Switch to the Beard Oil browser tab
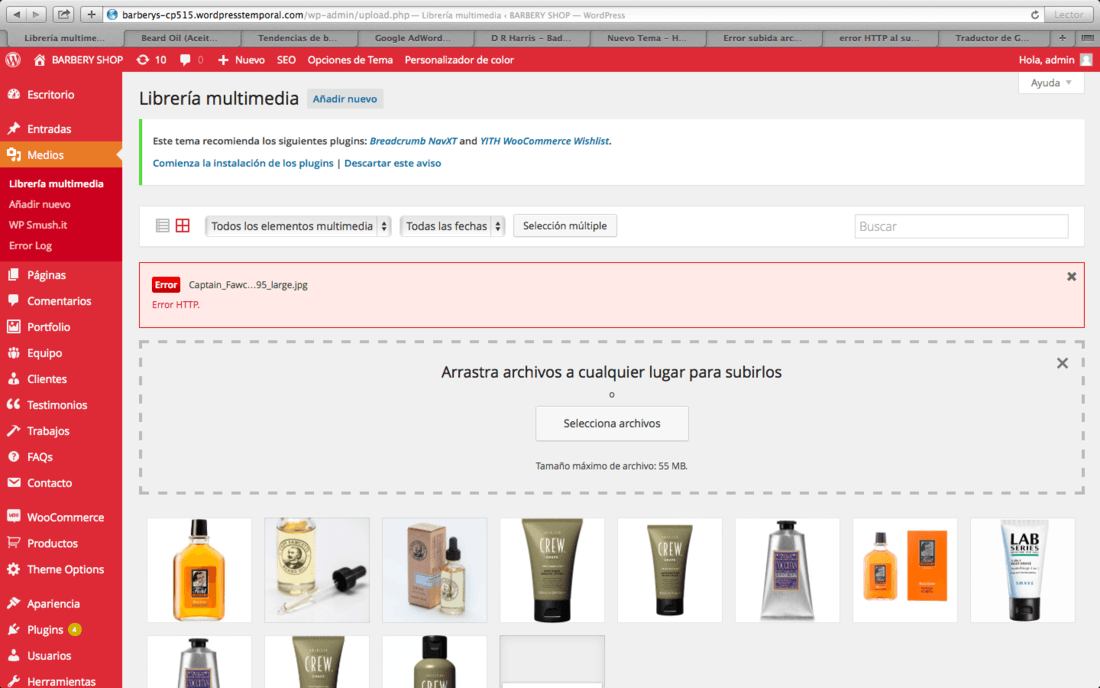The width and height of the screenshot is (1100, 688). pyautogui.click(x=180, y=38)
